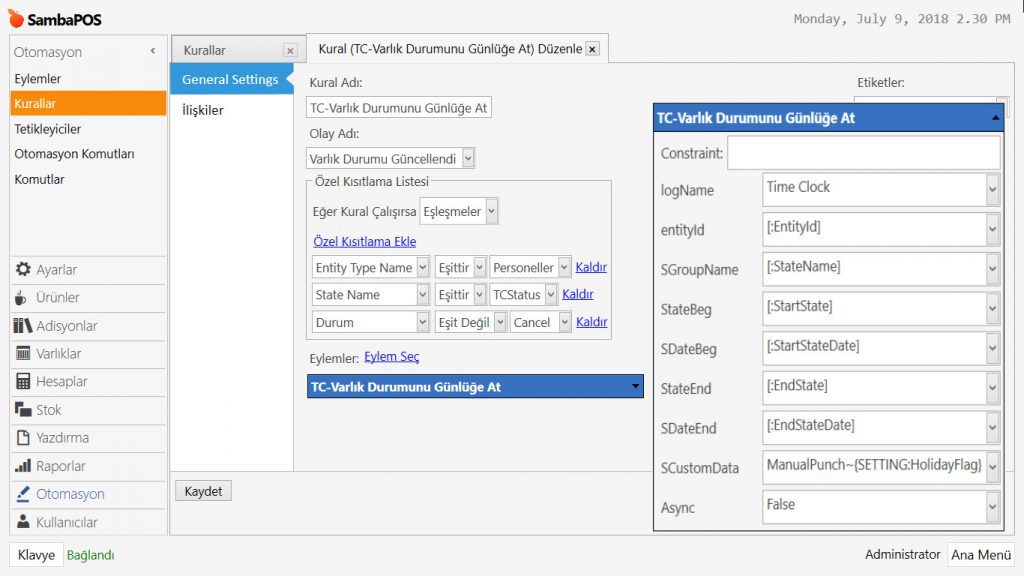Click the Yazdırma document icon
The image size is (1024, 576).
click(23, 438)
